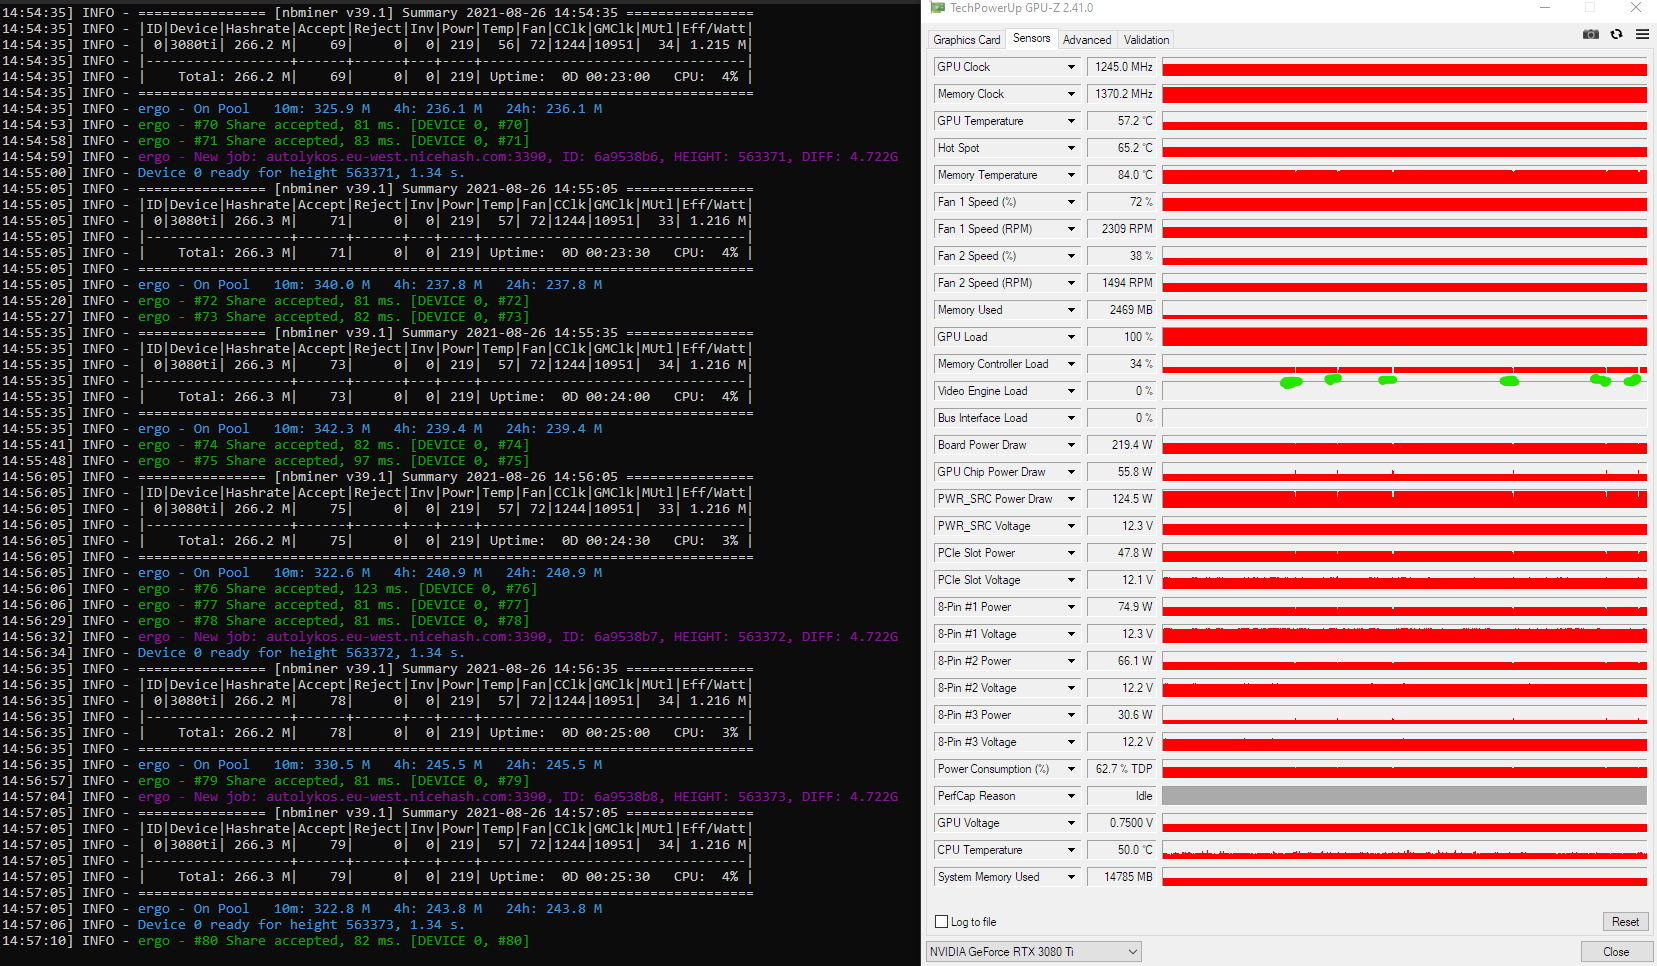Open the Hot Spot sensor dropdown

tap(1071, 148)
